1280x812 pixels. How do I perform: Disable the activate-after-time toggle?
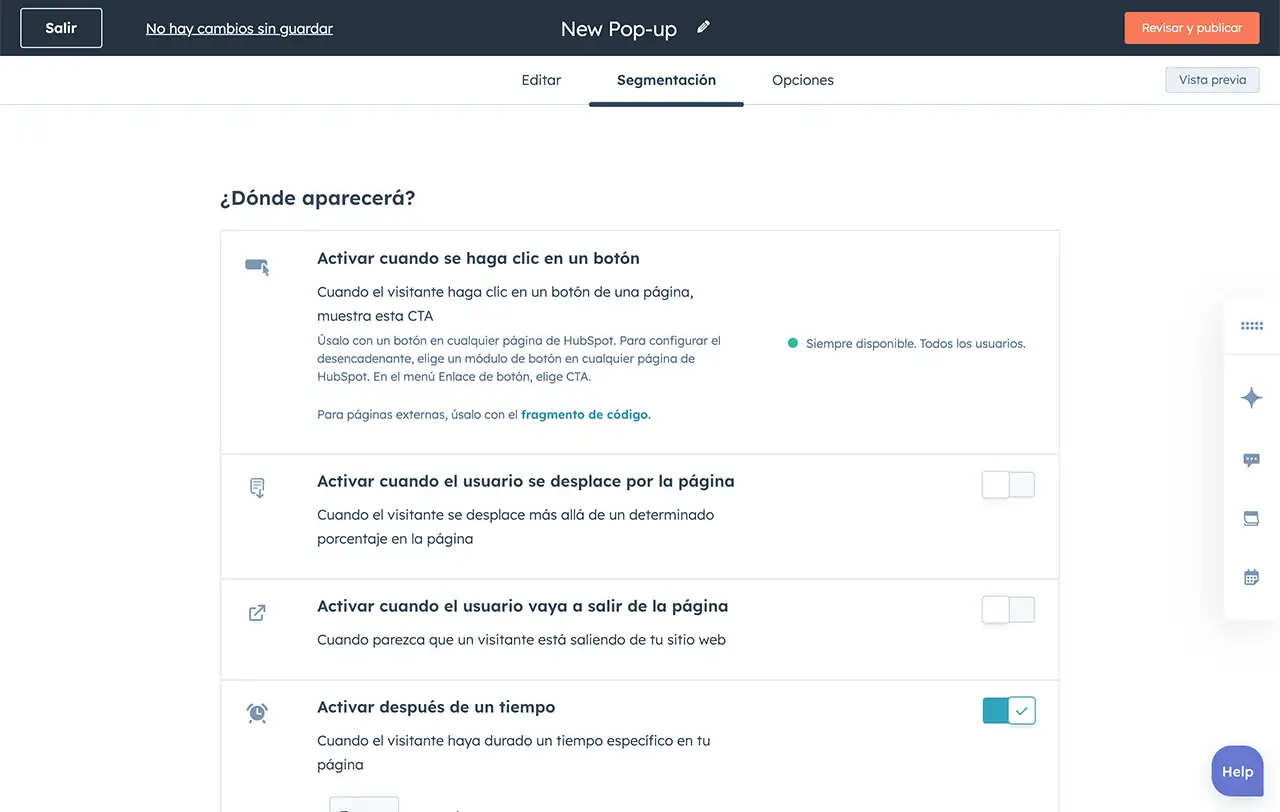tap(1009, 711)
